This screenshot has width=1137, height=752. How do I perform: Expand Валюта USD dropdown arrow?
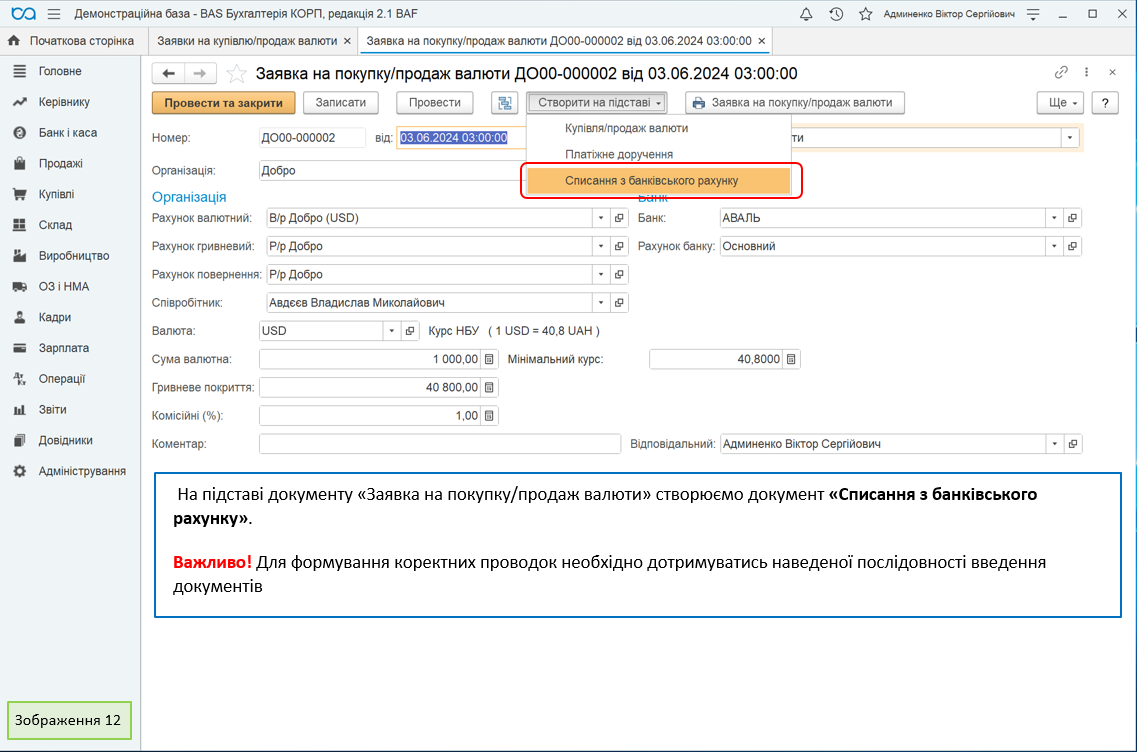point(392,331)
